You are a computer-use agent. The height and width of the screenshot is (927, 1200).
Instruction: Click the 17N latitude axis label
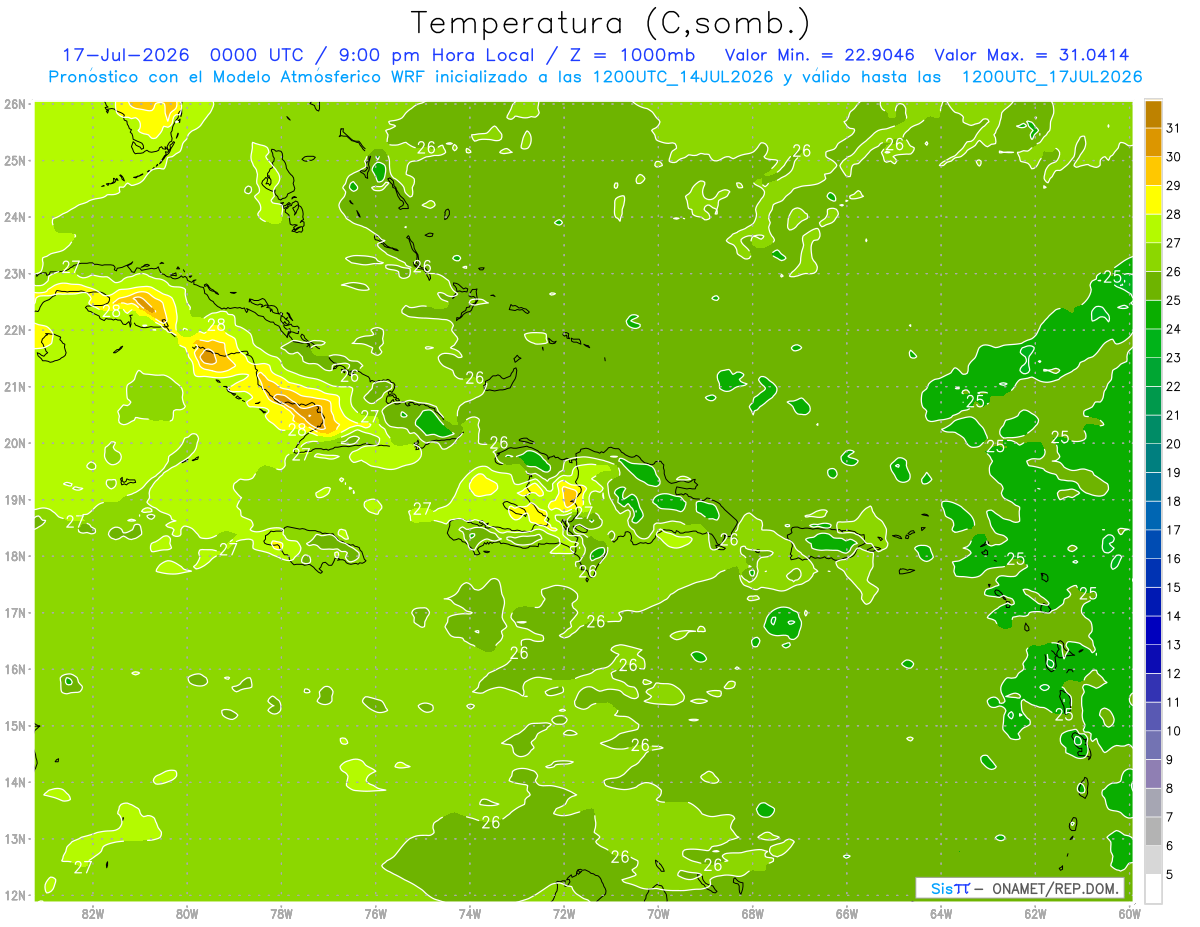tap(14, 612)
